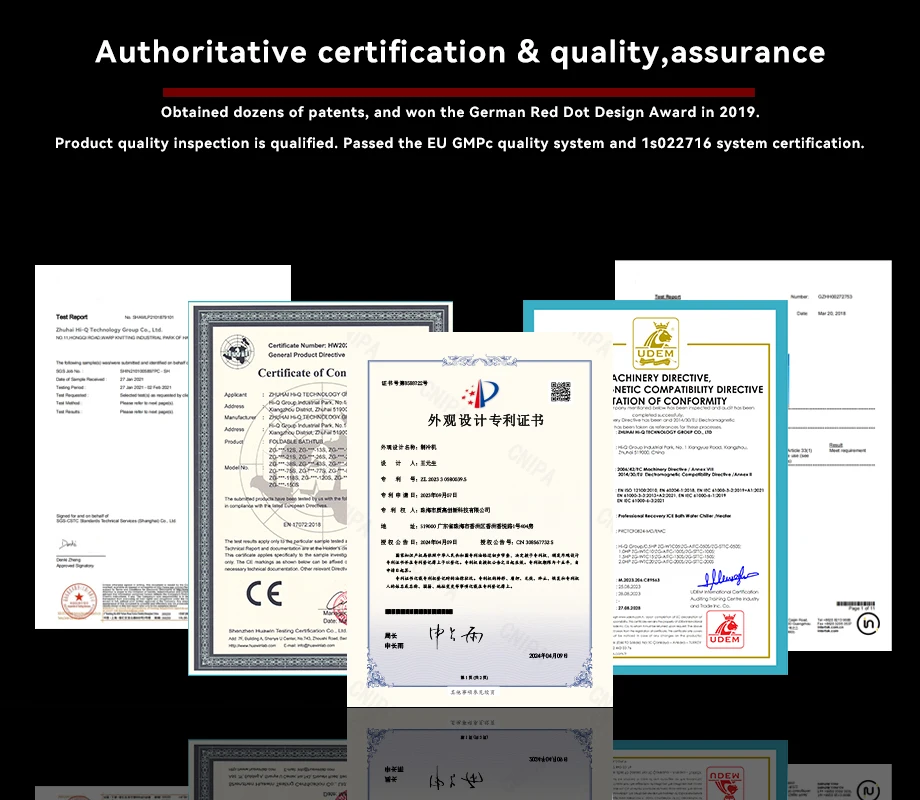Click 'FOLDABLE BATHTUB' product text on the certificate
920x800 pixels.
296,441
